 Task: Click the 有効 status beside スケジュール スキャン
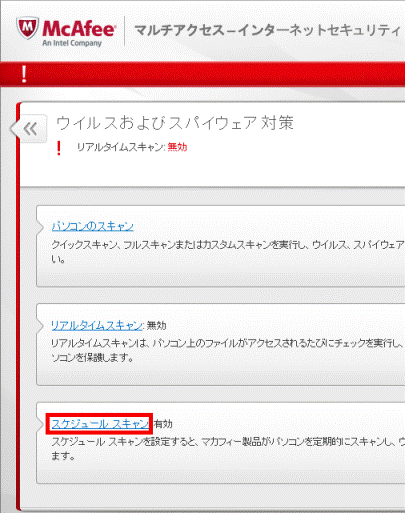click(163, 424)
